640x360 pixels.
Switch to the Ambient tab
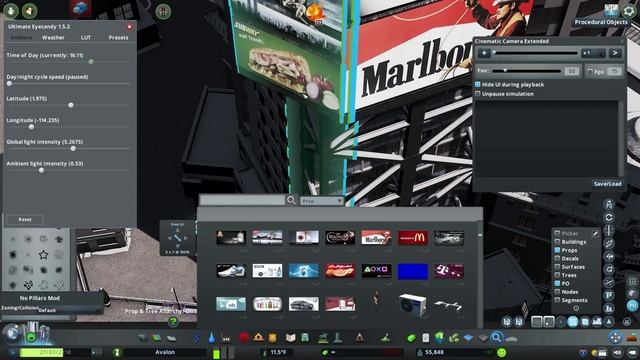[x=21, y=38]
